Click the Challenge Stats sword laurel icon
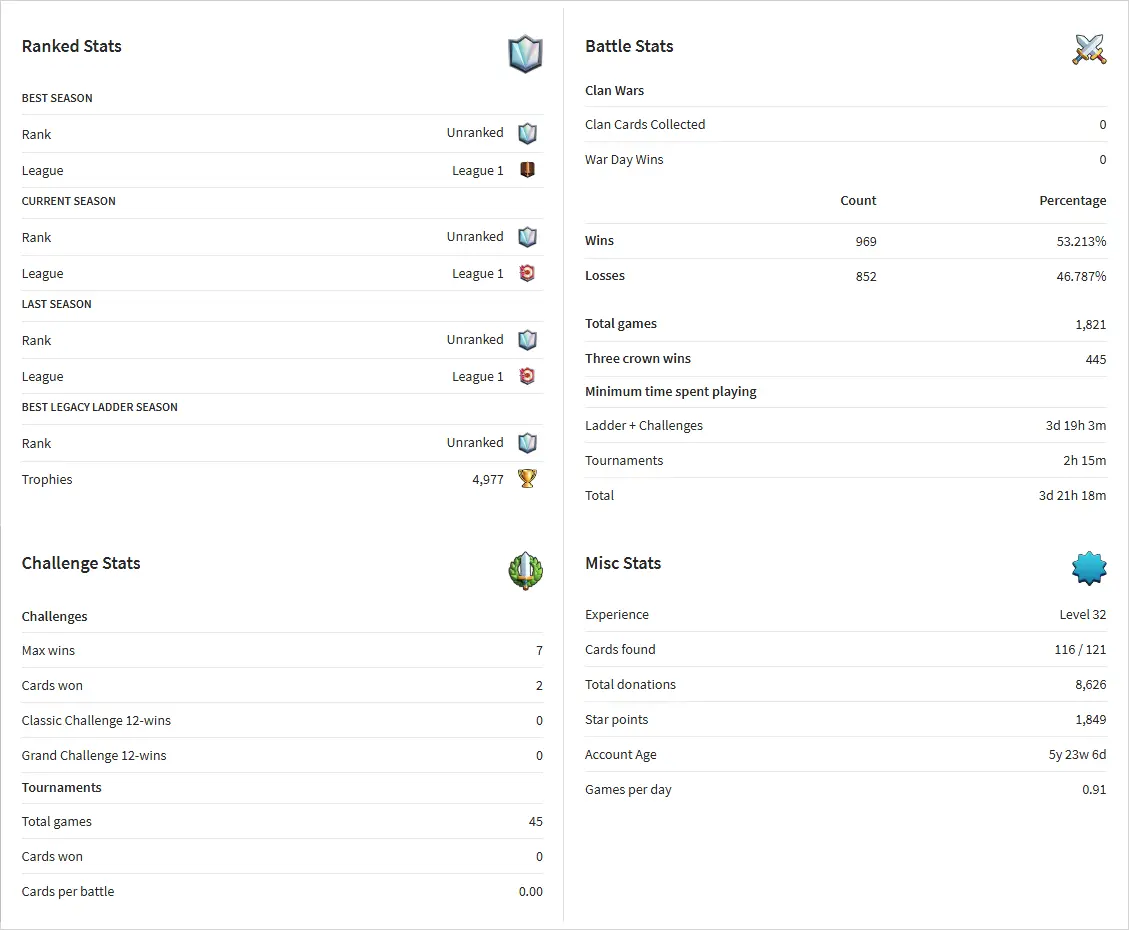 click(525, 571)
